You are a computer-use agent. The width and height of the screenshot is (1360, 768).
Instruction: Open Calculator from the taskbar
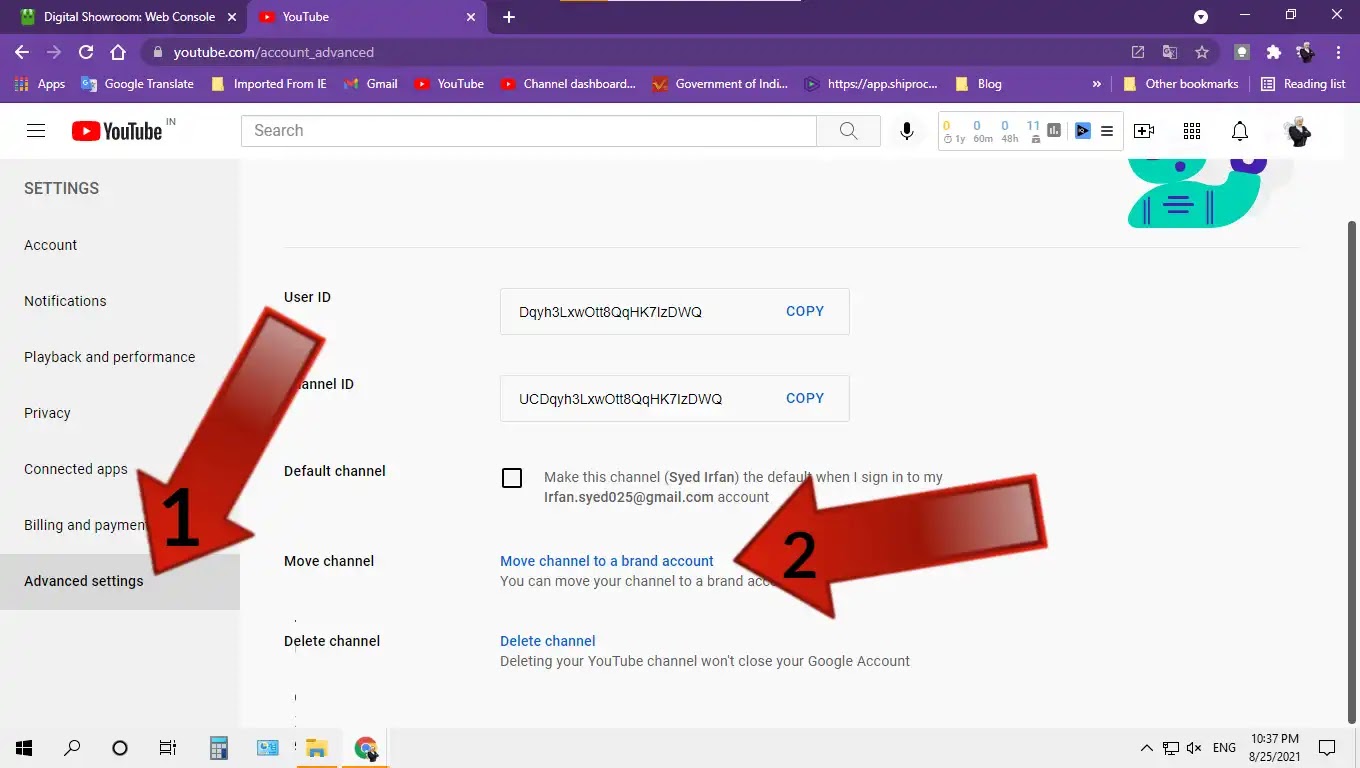219,747
